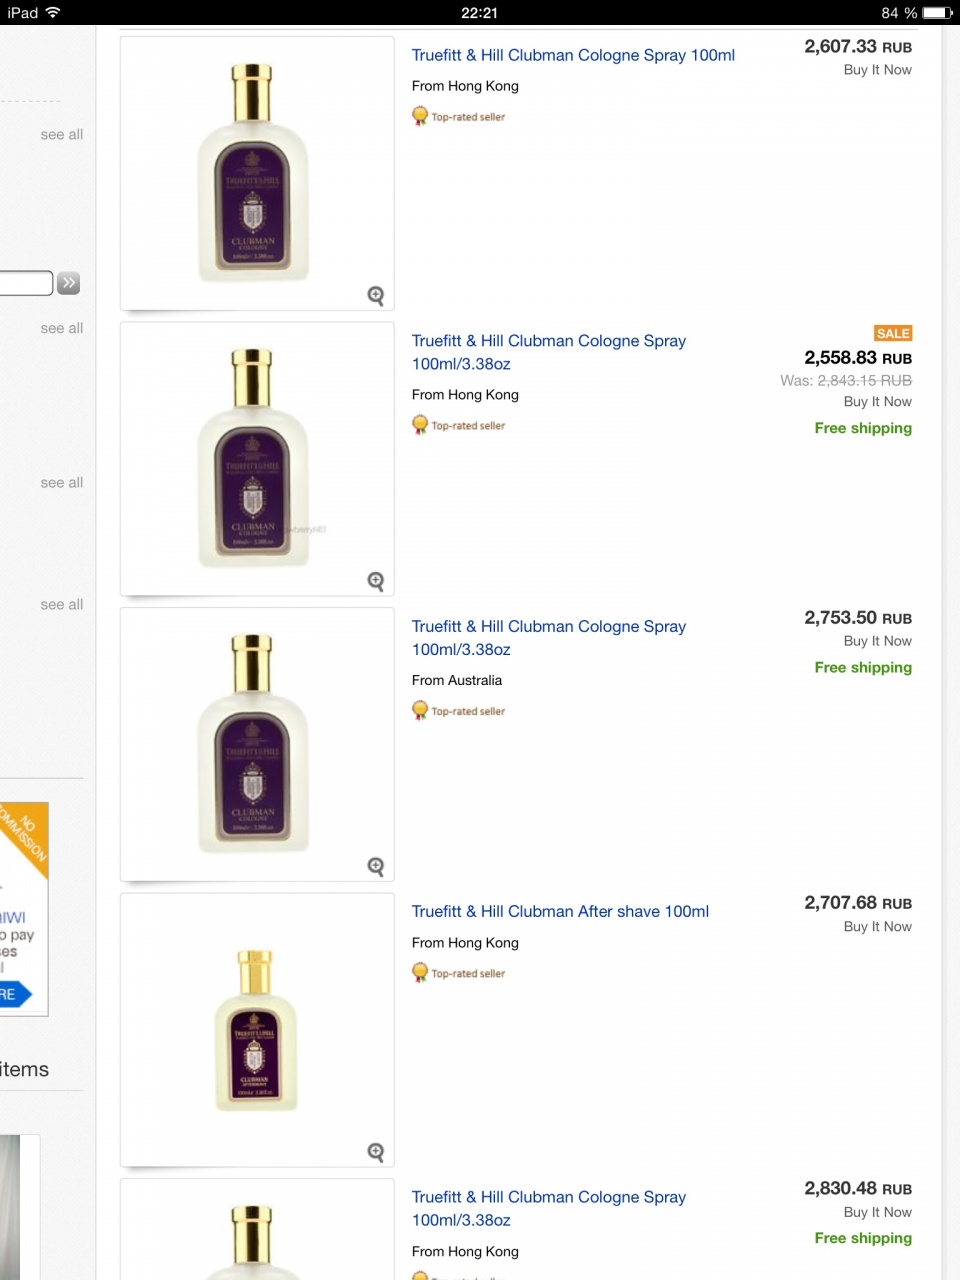Viewport: 960px width, 1280px height.
Task: Open the Clubman After shave 100ml listing
Action: [560, 912]
